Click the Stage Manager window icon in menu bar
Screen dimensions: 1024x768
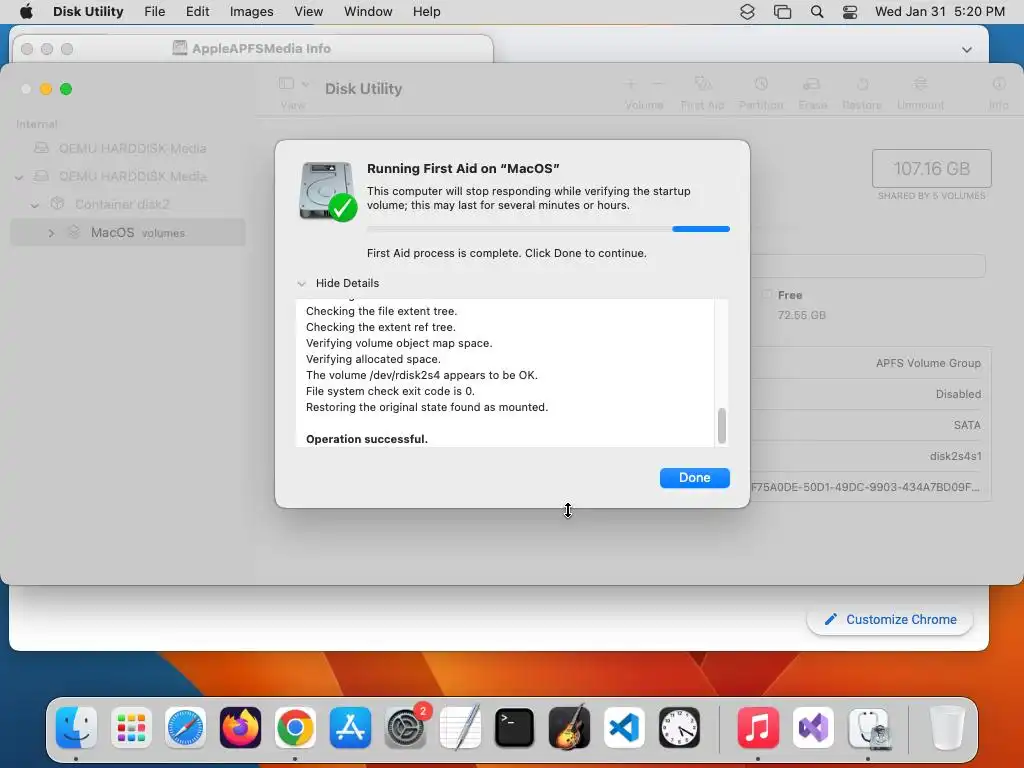click(x=782, y=12)
